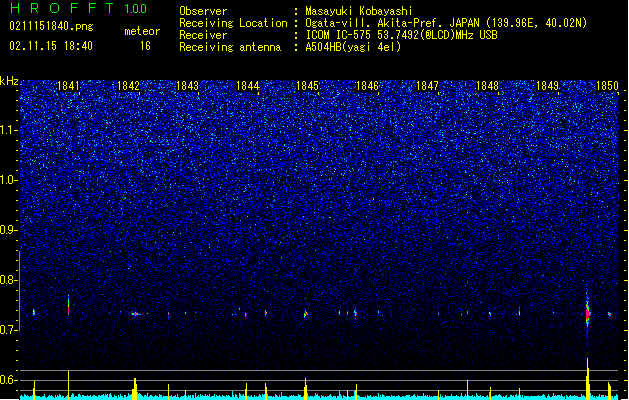The height and width of the screenshot is (400, 629).
Task: Click the Ogata-vill. Akita-Pref. JAPAN location text
Action: [446, 23]
